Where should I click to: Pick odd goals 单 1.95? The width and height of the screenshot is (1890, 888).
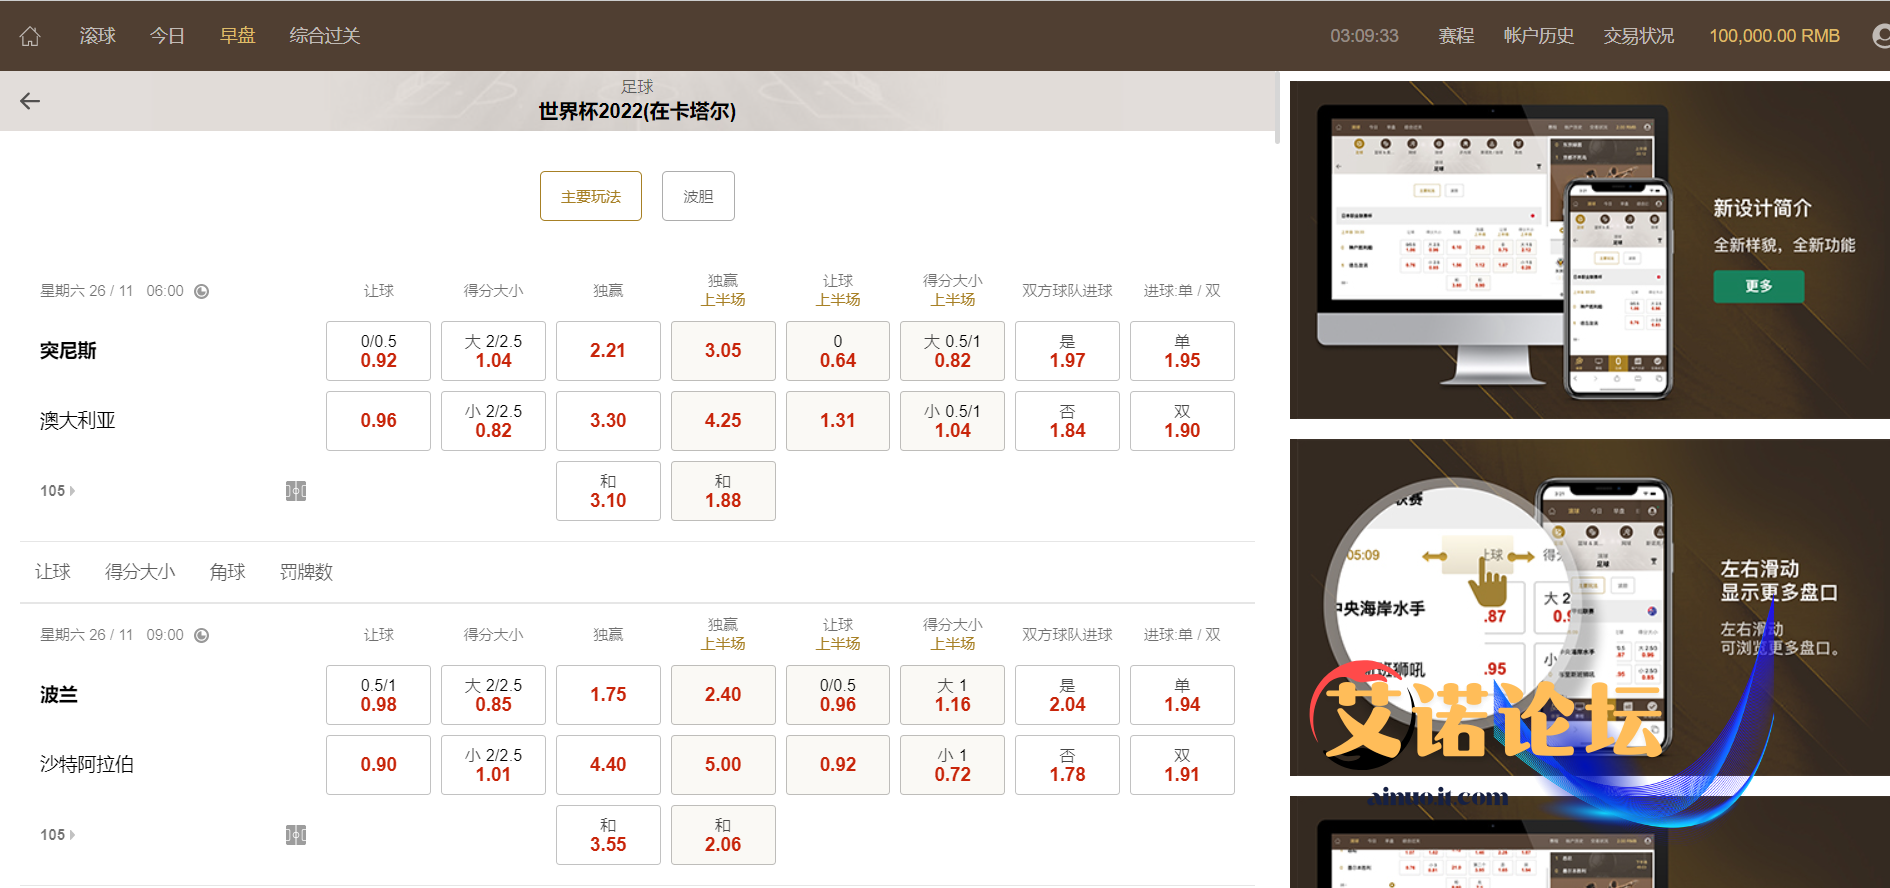point(1182,351)
